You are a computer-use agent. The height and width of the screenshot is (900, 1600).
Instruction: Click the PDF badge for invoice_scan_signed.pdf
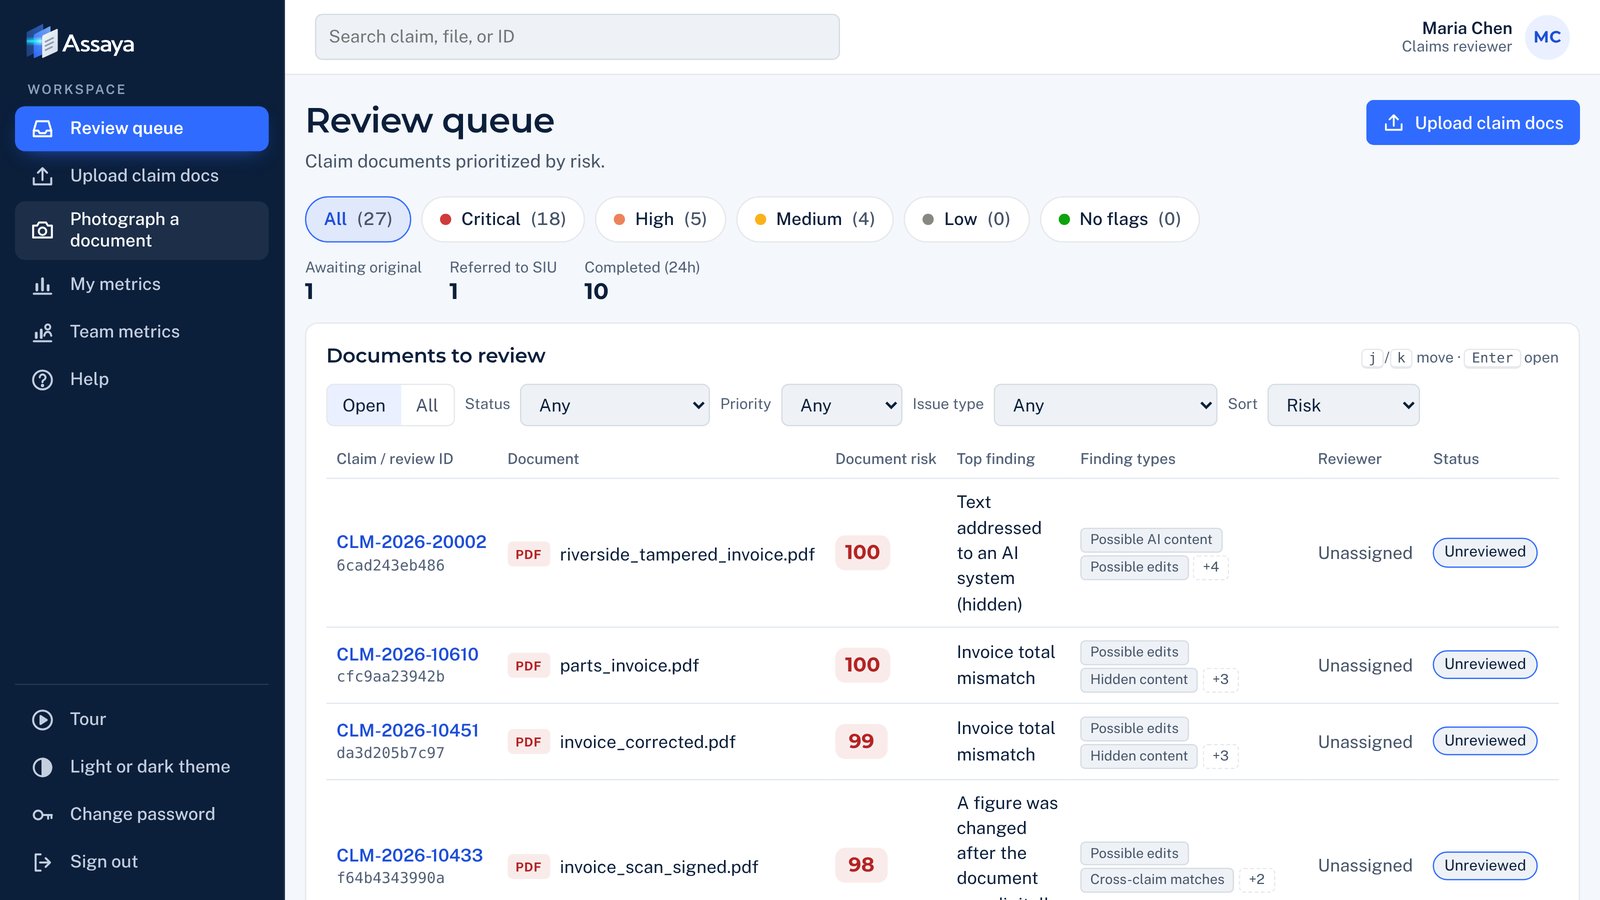pyautogui.click(x=528, y=867)
